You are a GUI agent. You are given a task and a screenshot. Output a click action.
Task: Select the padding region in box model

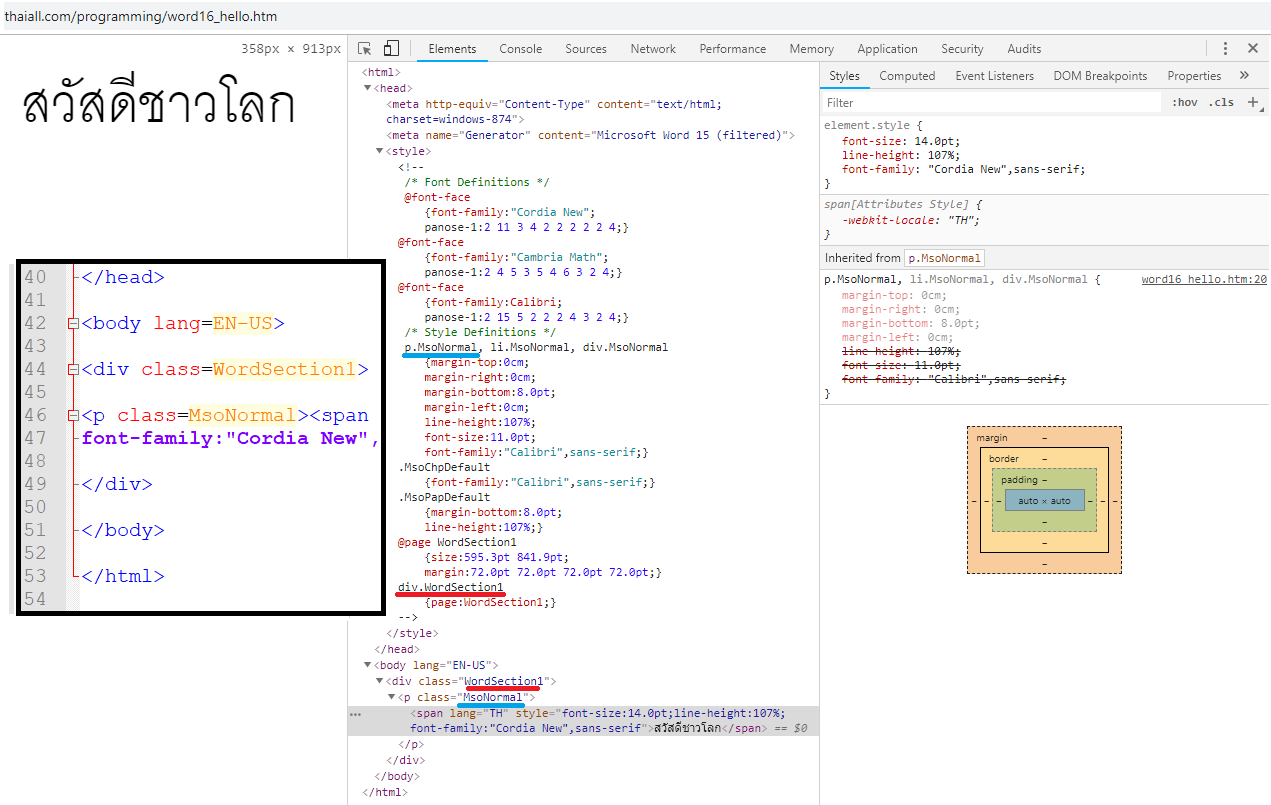[x=1018, y=480]
